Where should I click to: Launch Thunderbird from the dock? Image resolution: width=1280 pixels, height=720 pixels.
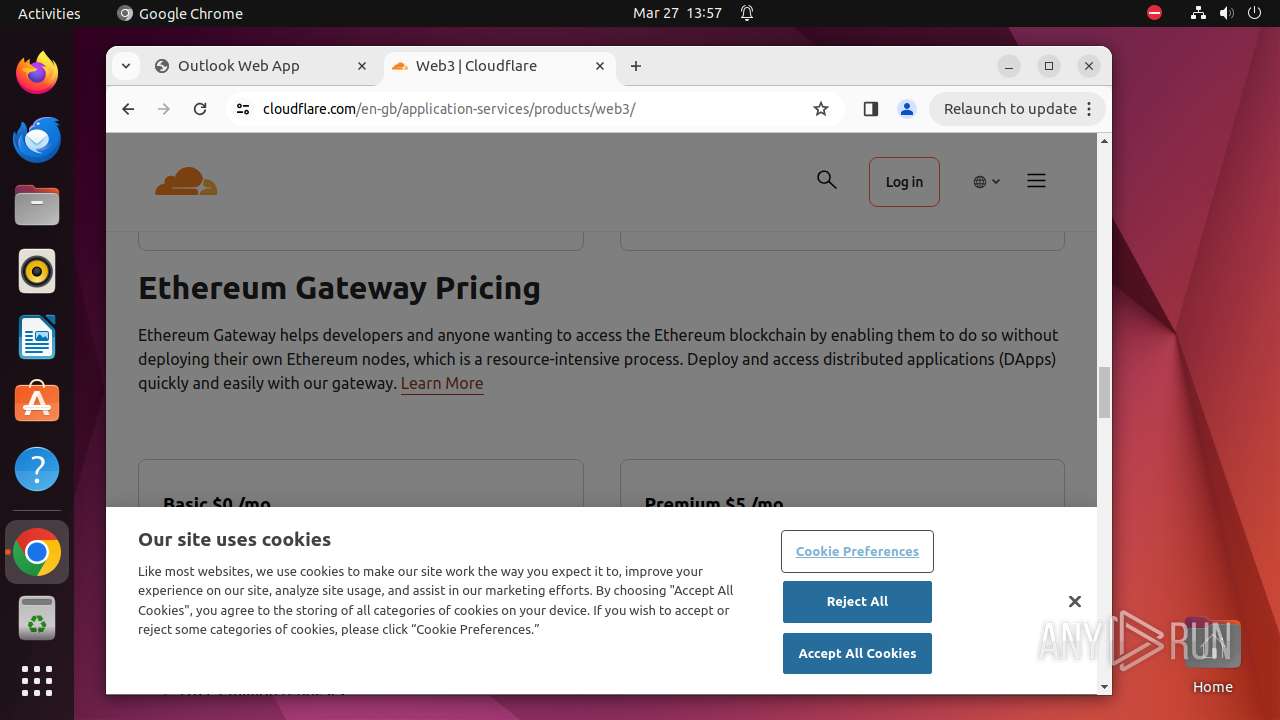point(37,140)
